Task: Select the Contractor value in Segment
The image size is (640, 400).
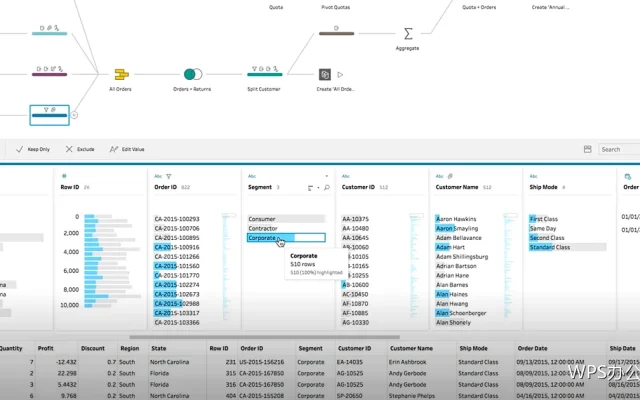Action: (x=286, y=228)
